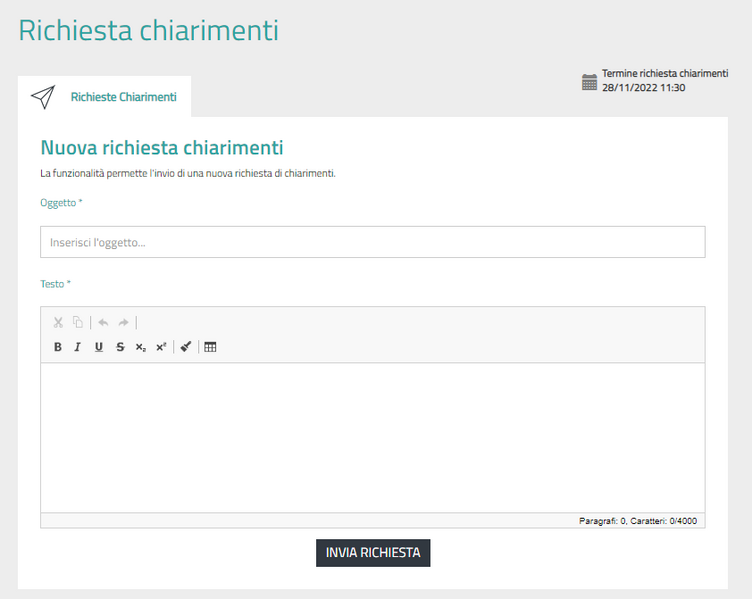This screenshot has width=752, height=599.
Task: Click the Copy icon in editor toolbar
Action: pos(77,323)
